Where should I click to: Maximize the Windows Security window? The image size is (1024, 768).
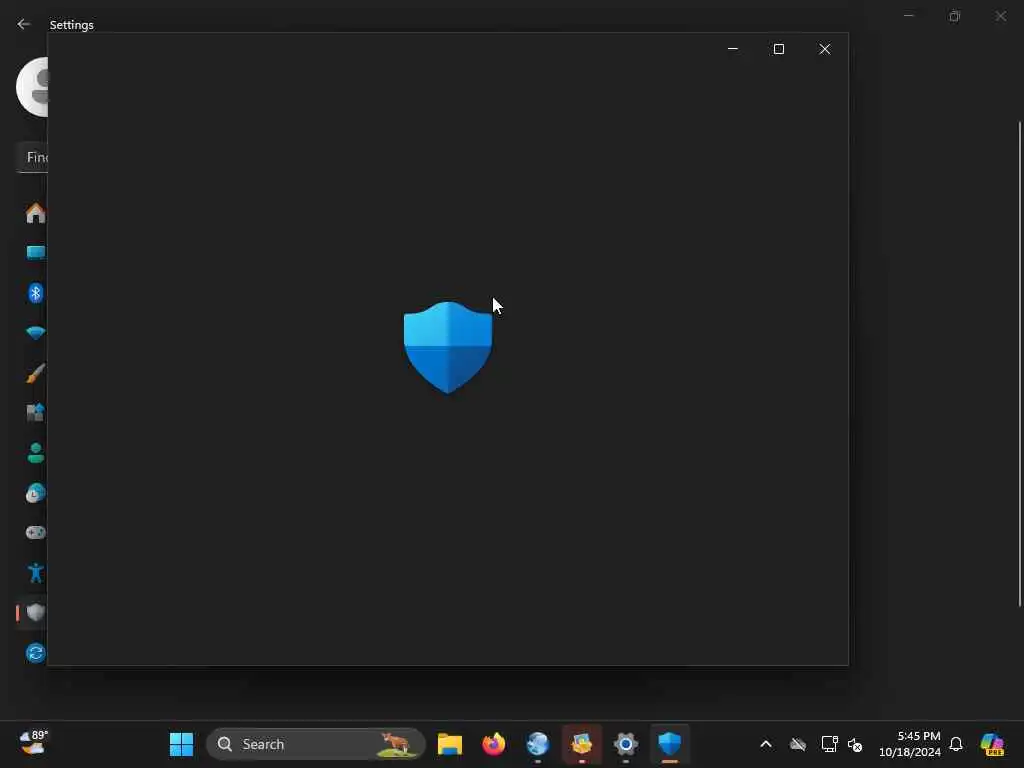click(778, 49)
